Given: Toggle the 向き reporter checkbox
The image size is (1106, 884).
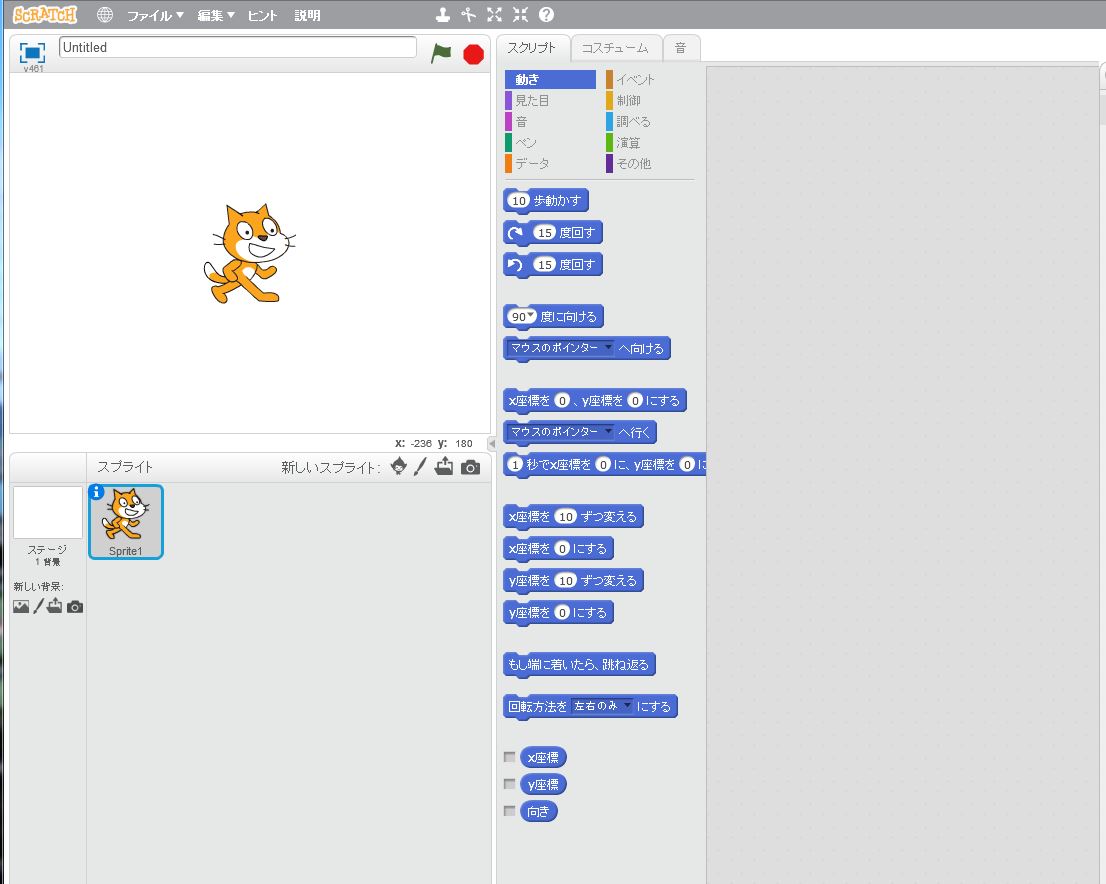Looking at the screenshot, I should (x=510, y=811).
